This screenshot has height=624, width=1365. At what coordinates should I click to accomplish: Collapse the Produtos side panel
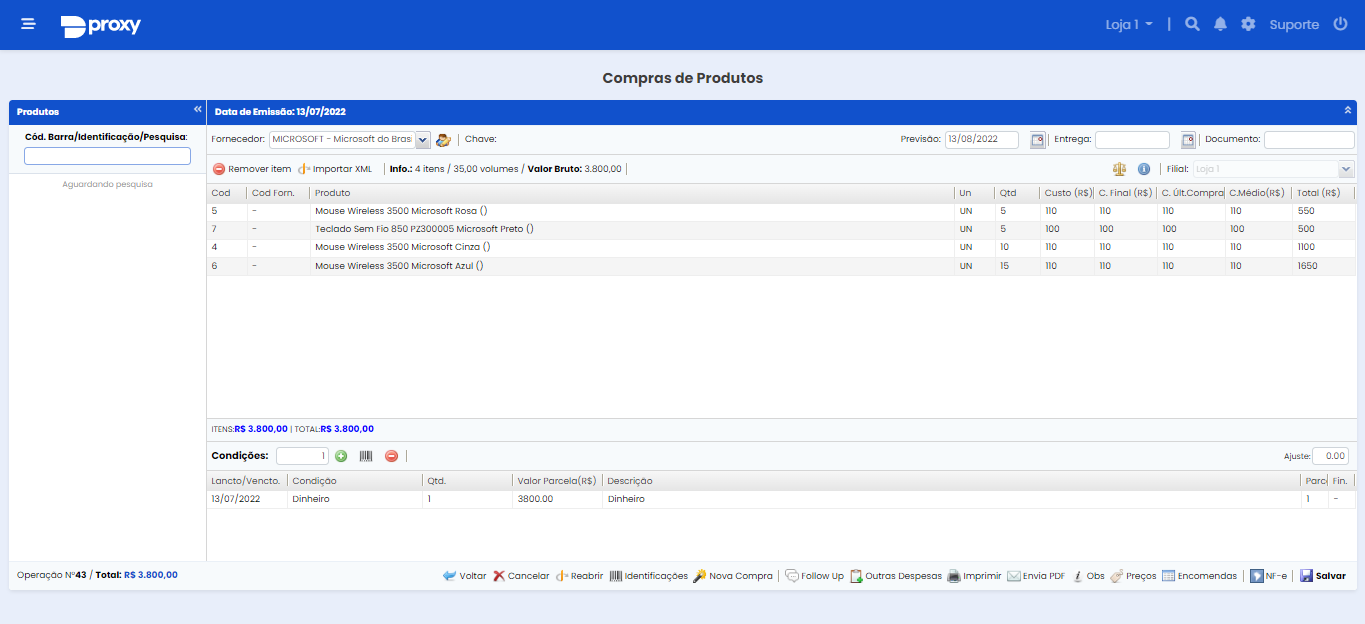[x=198, y=109]
